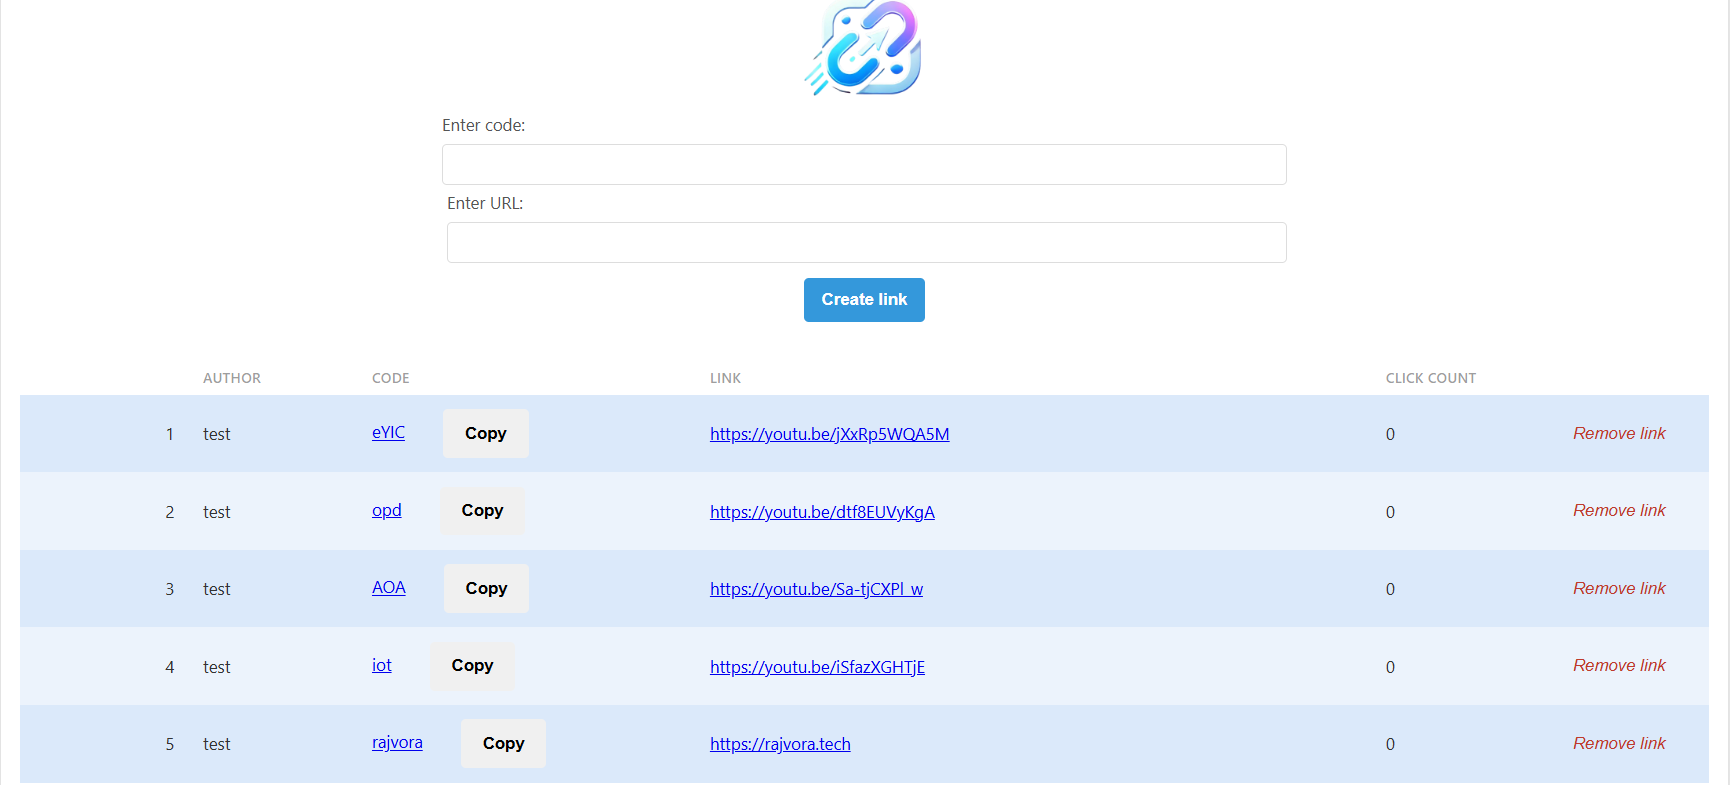
Task: Visit the youtu.be/jXxRp5WQA5M link
Action: tap(829, 434)
